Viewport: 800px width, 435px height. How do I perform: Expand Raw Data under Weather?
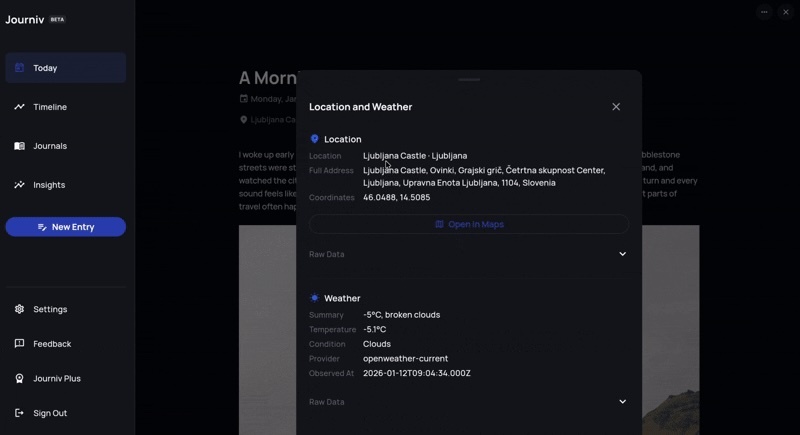click(622, 402)
